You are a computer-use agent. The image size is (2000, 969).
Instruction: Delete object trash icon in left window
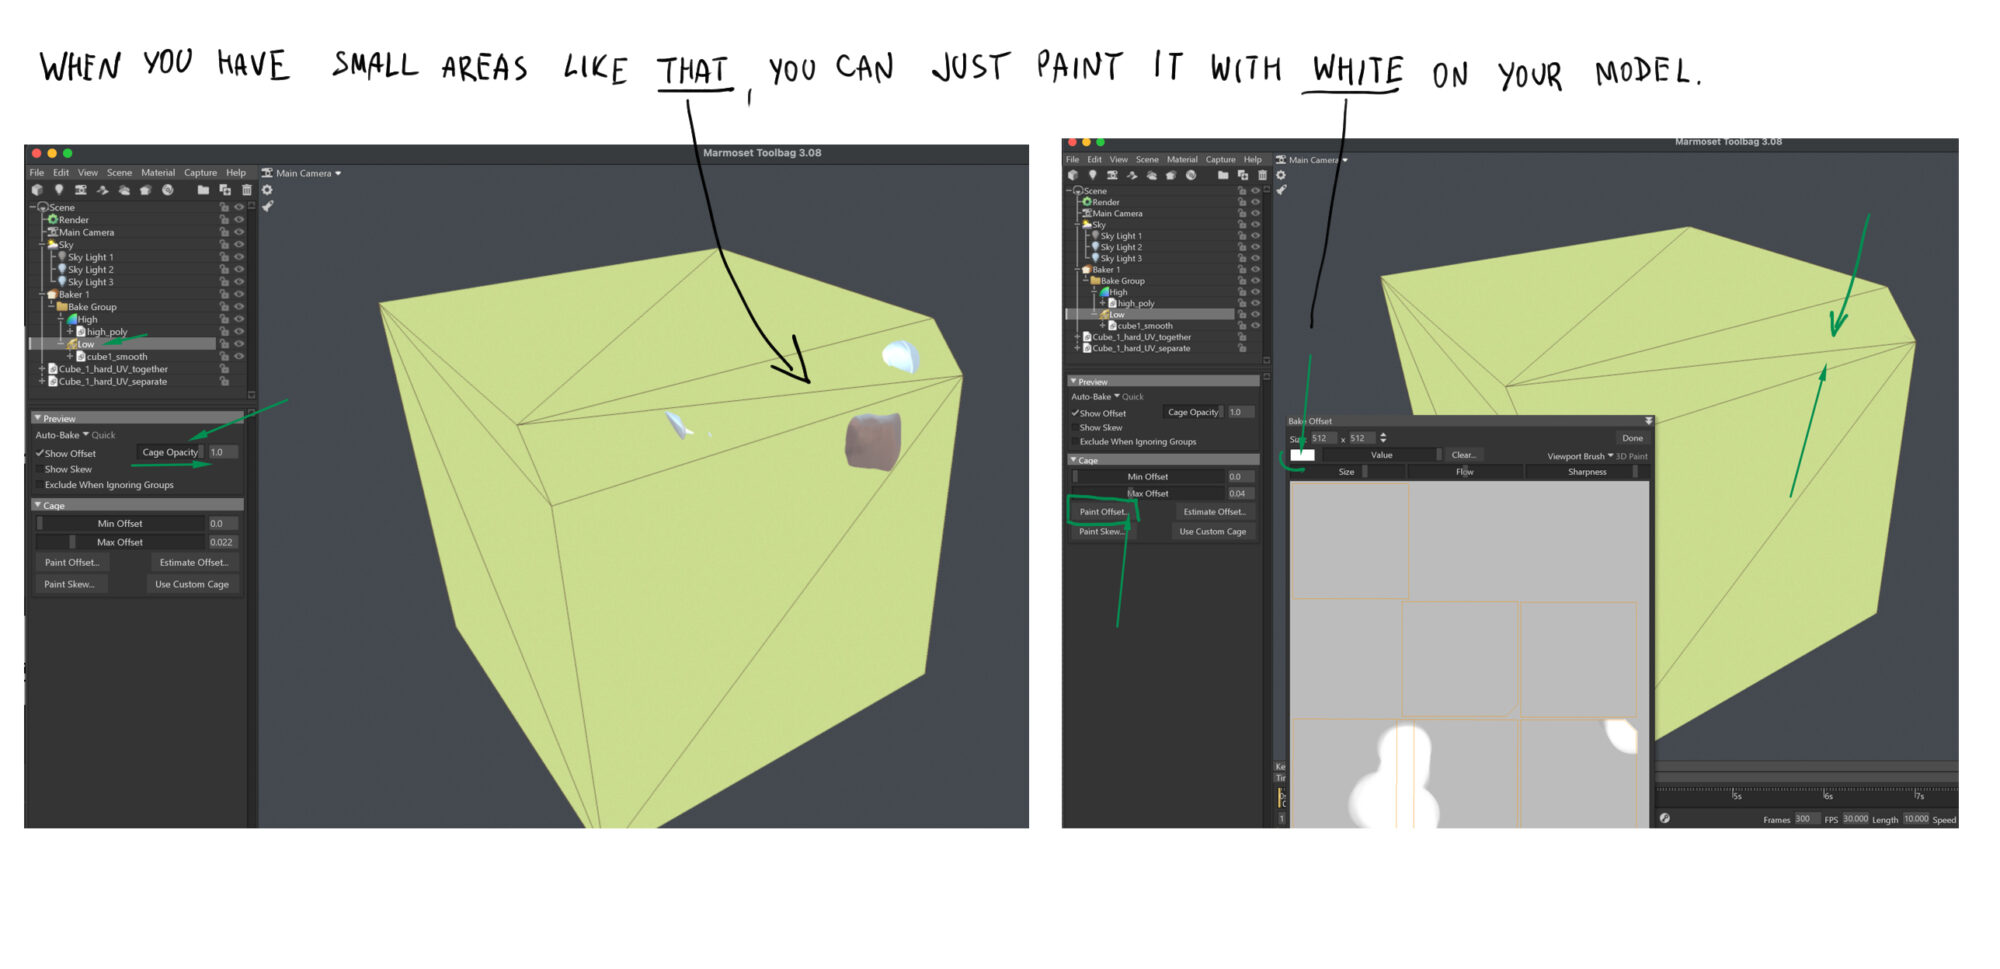click(x=246, y=190)
